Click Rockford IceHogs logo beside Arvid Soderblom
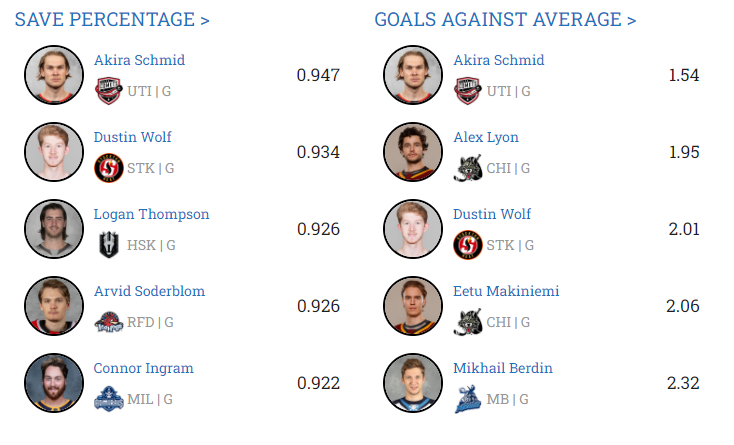This screenshot has height=445, width=734. [108, 322]
